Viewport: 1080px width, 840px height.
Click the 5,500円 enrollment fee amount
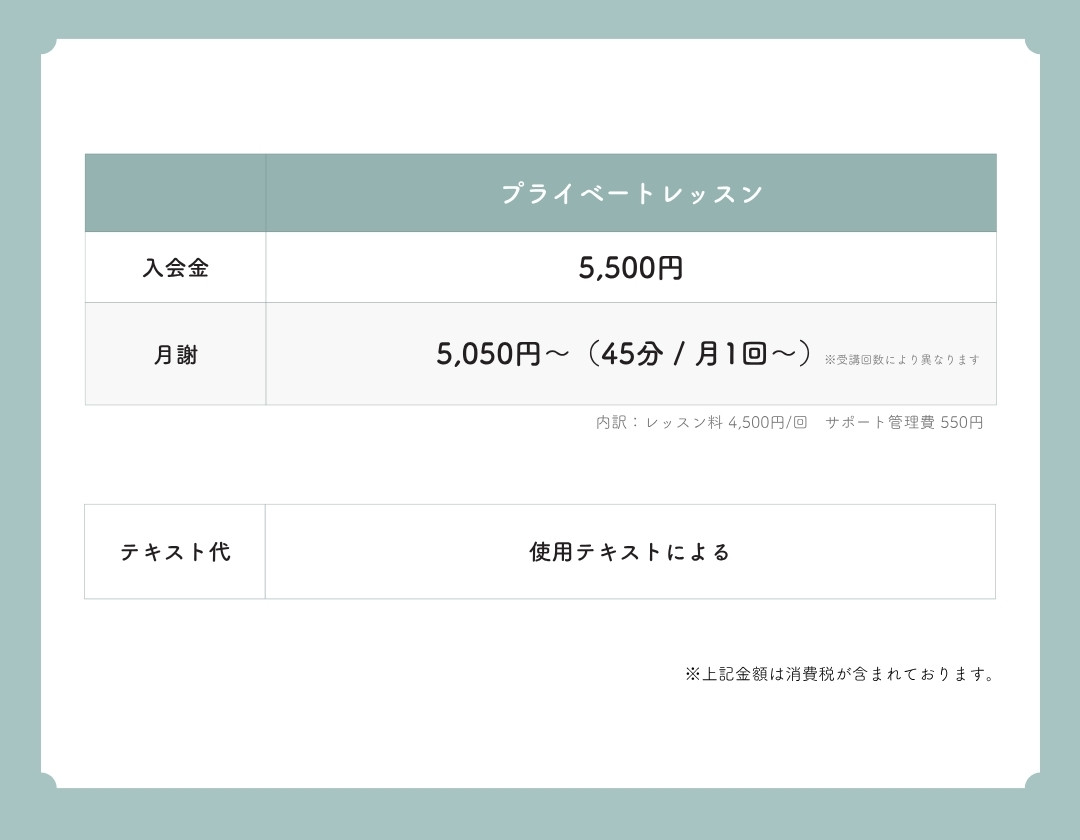tap(631, 268)
